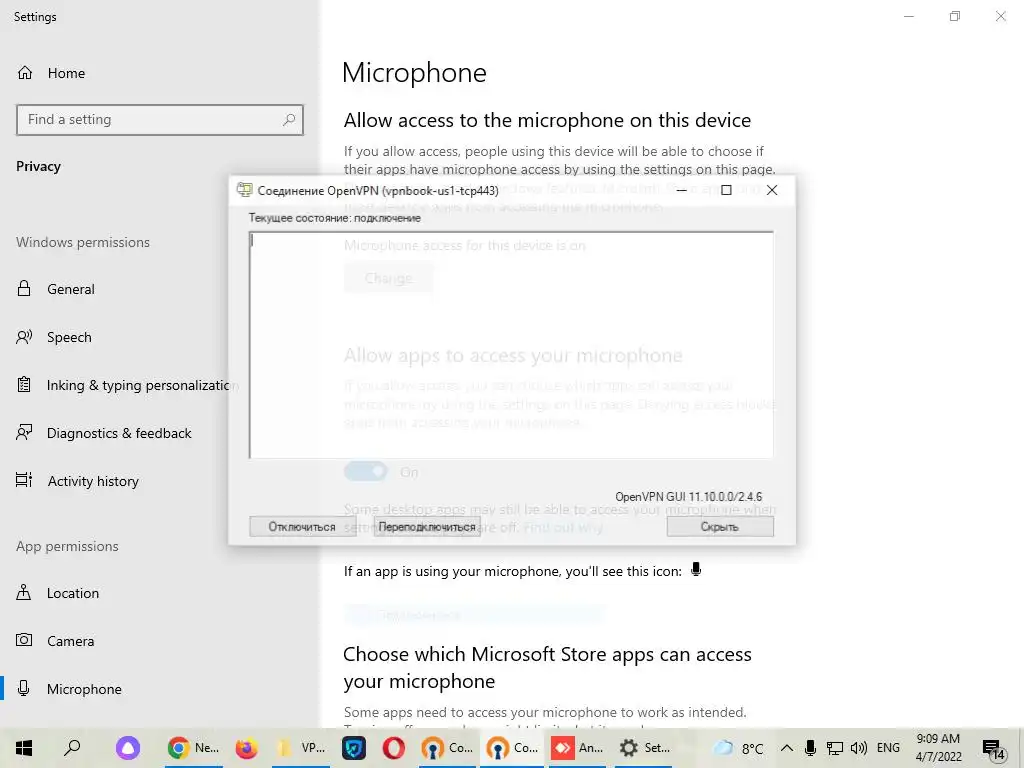
Task: Open Speech privacy settings
Action: click(69, 338)
